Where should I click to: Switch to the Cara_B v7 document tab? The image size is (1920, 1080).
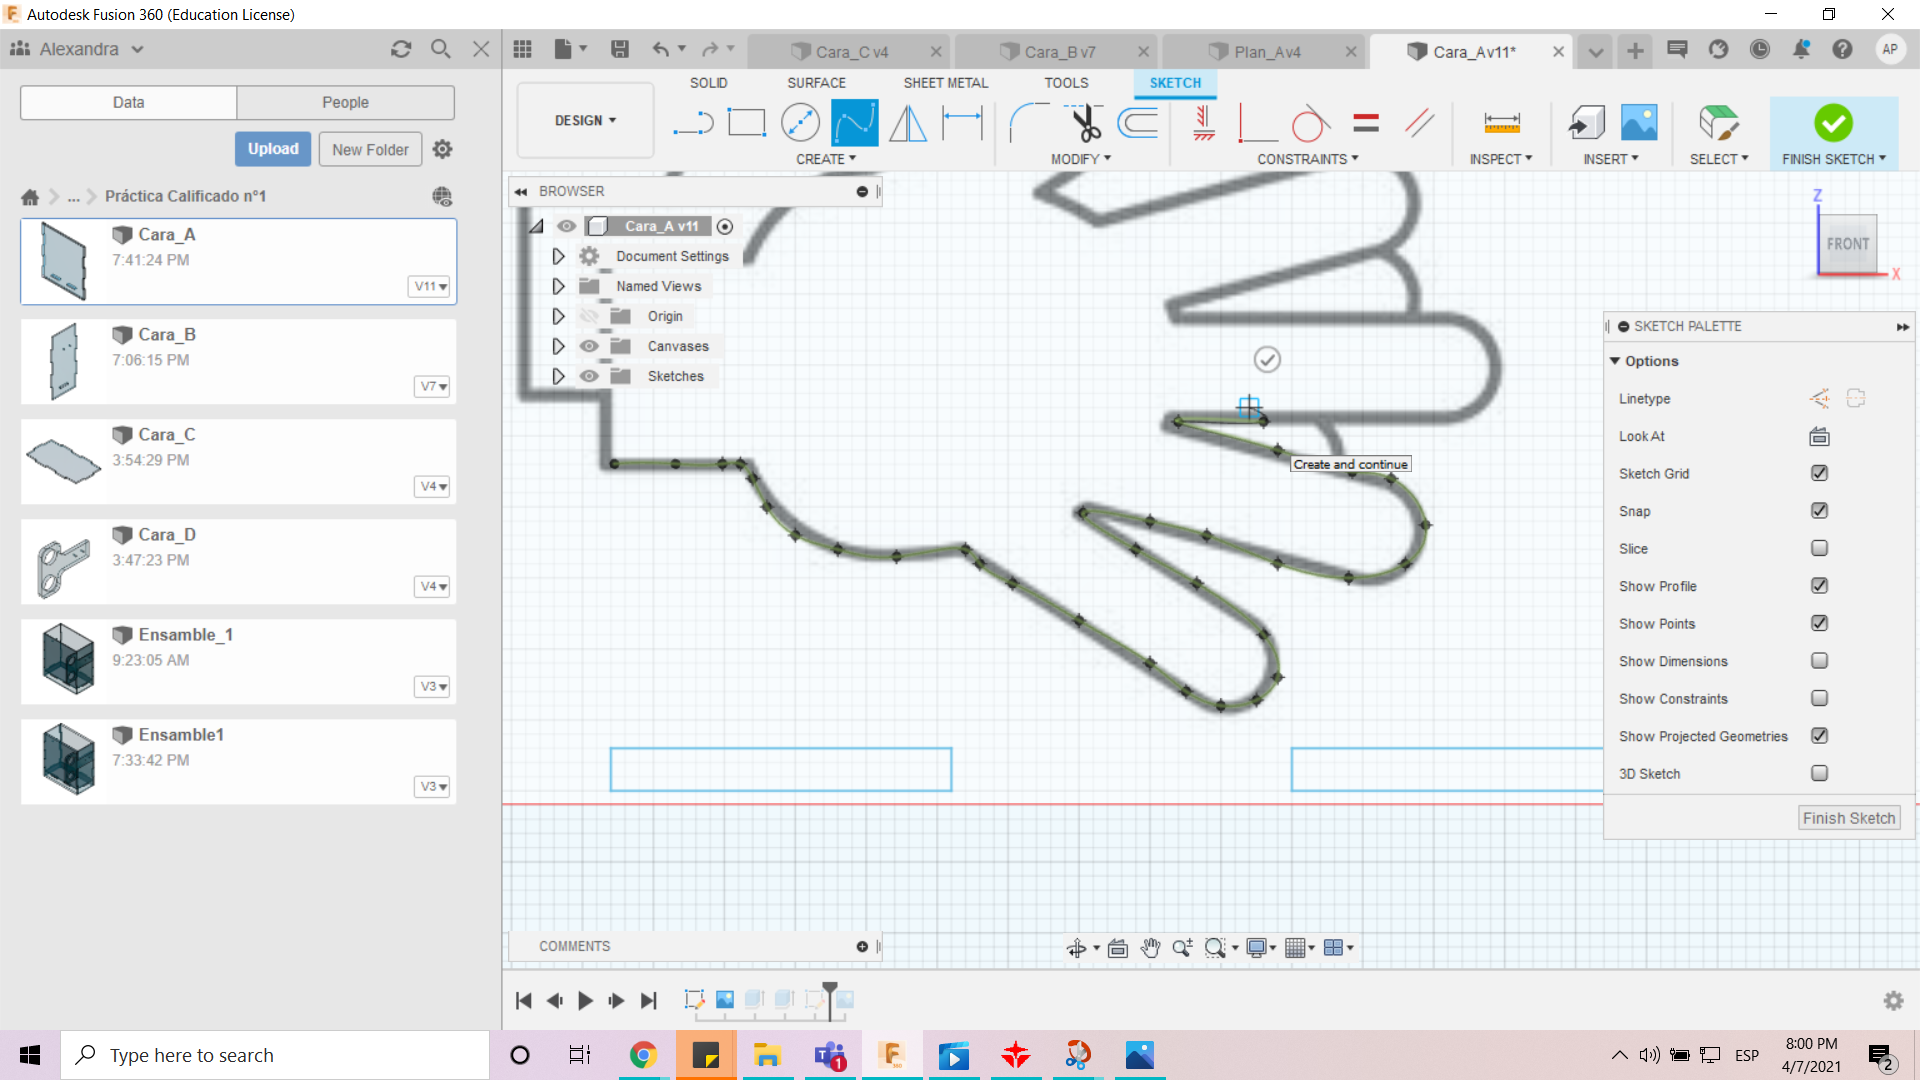click(x=1059, y=52)
